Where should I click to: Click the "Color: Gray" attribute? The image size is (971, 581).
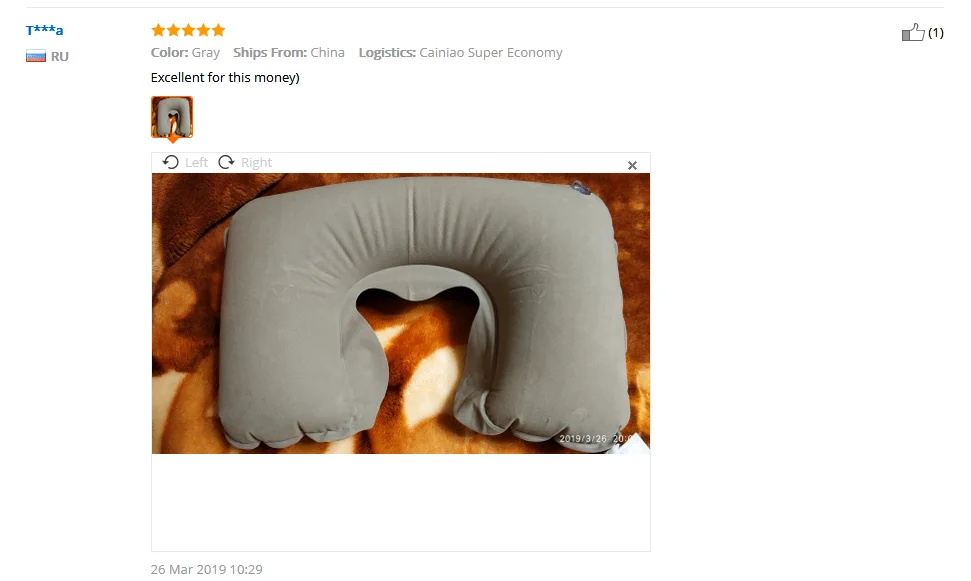185,53
